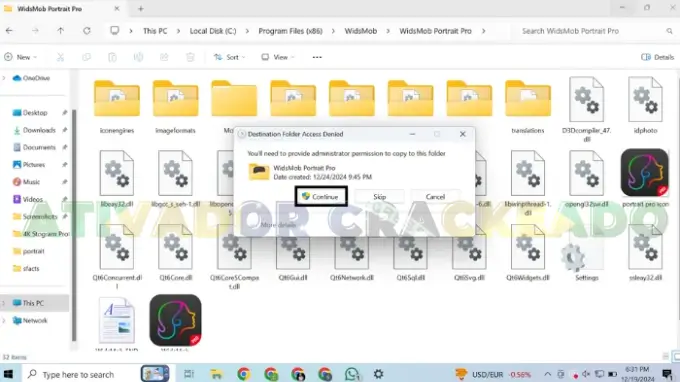This screenshot has width=680, height=382.
Task: Open Desktop in sidebar
Action: coord(35,113)
